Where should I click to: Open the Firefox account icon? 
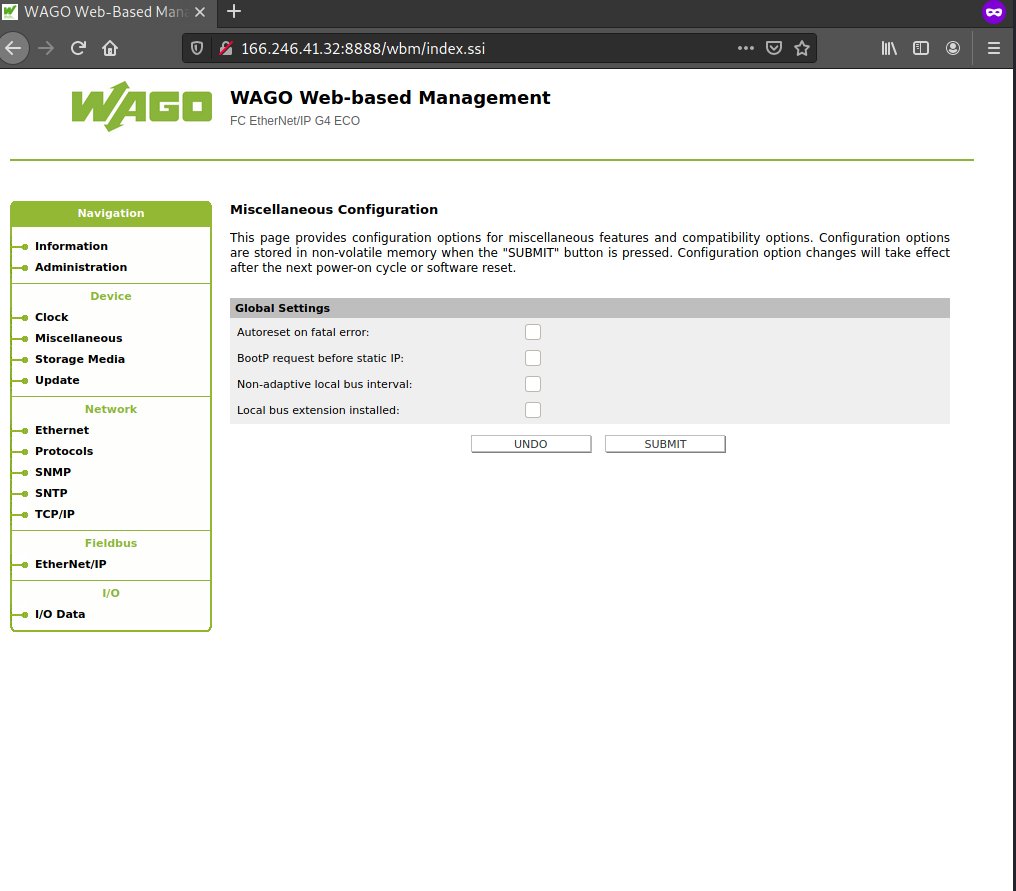pos(952,48)
